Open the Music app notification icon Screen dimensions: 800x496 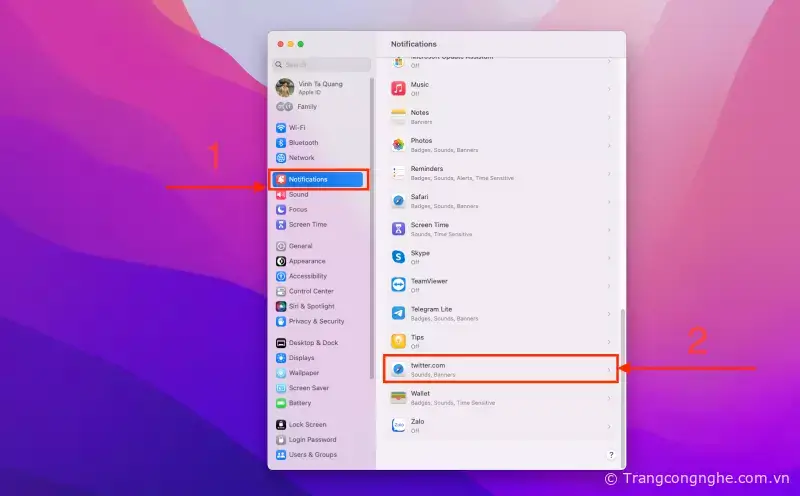point(398,88)
